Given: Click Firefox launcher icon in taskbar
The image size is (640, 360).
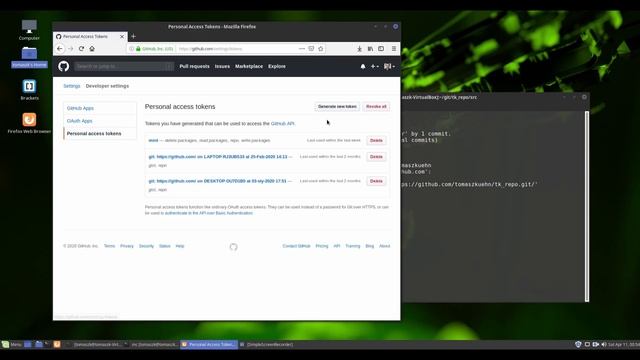Looking at the screenshot, I should point(57,344).
